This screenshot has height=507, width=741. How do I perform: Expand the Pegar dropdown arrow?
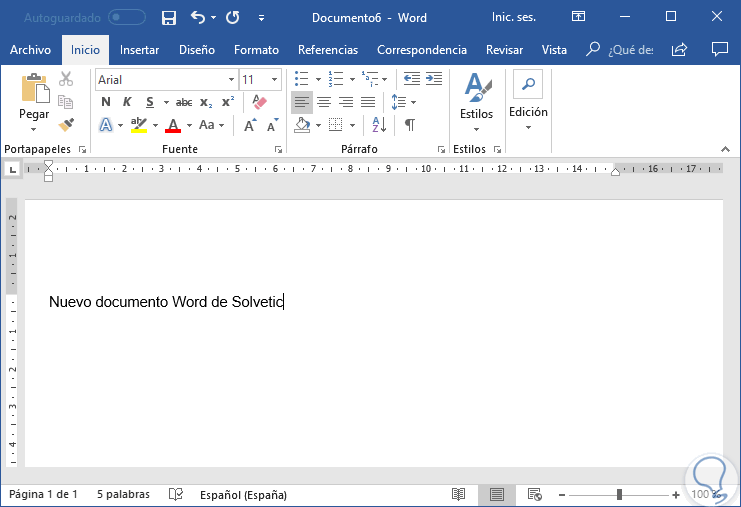coord(34,129)
